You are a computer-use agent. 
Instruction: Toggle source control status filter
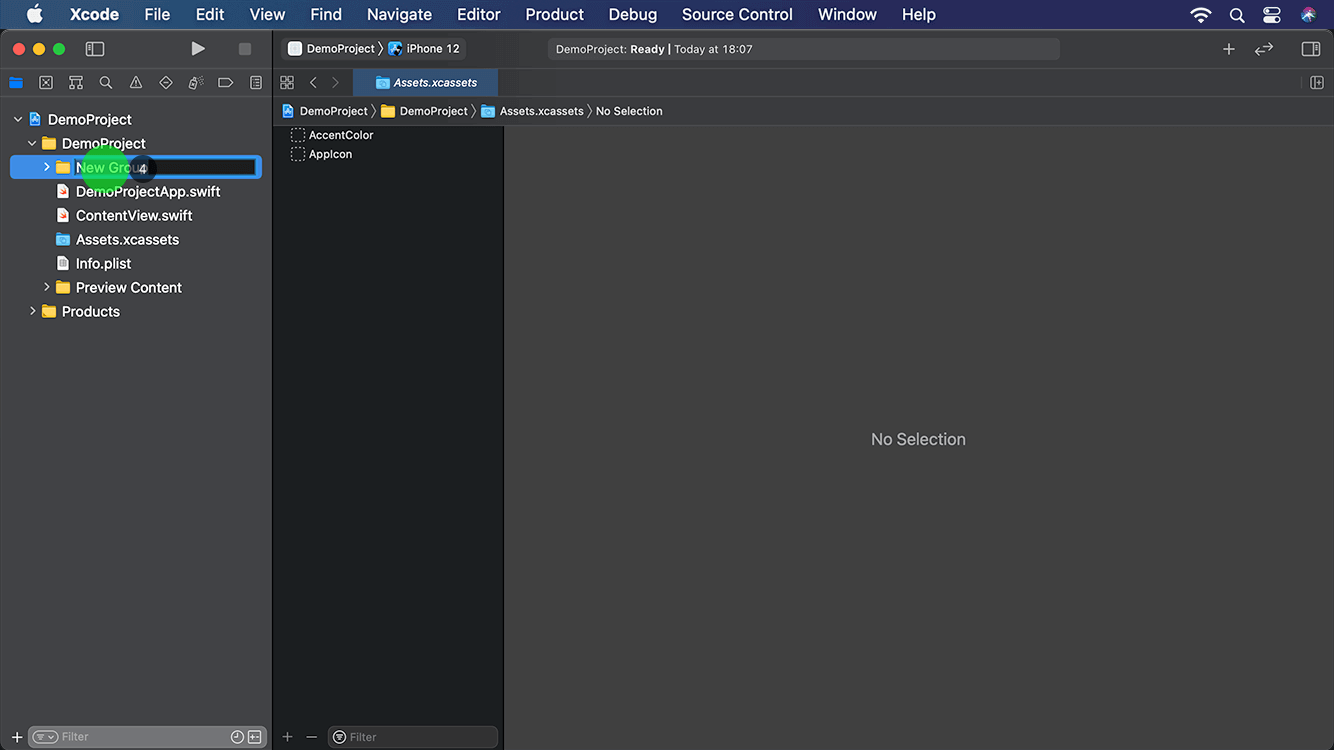pos(255,737)
